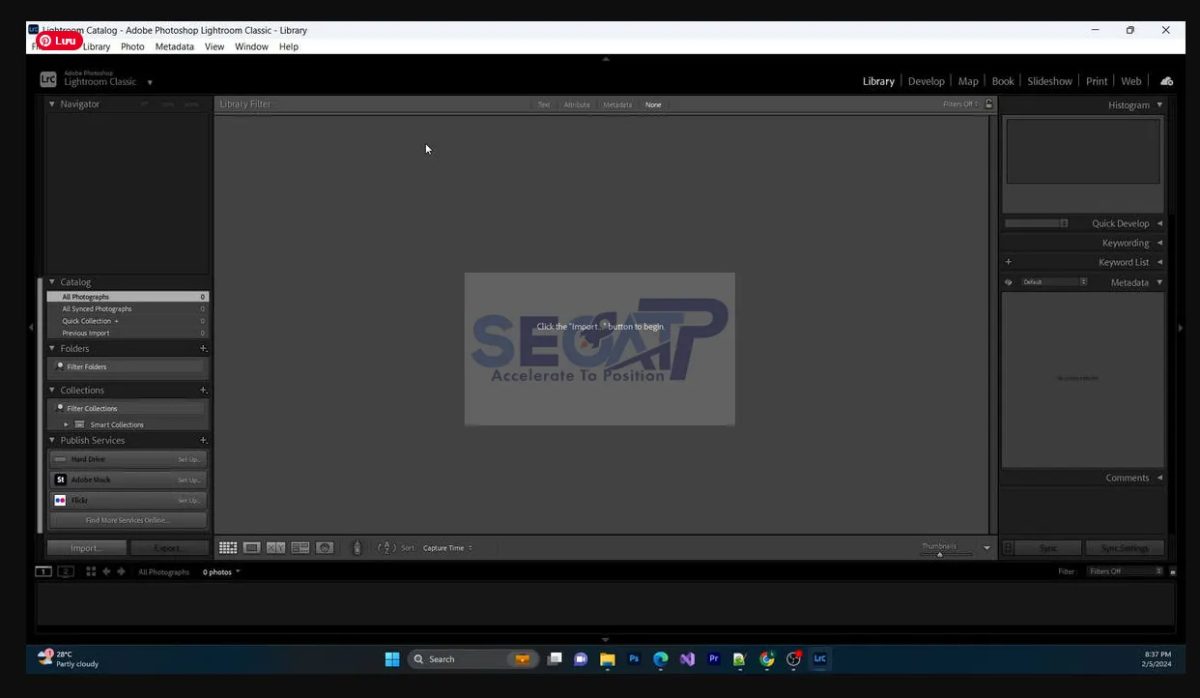This screenshot has width=1200, height=698.
Task: Click the Flickr service icon
Action: click(x=60, y=500)
